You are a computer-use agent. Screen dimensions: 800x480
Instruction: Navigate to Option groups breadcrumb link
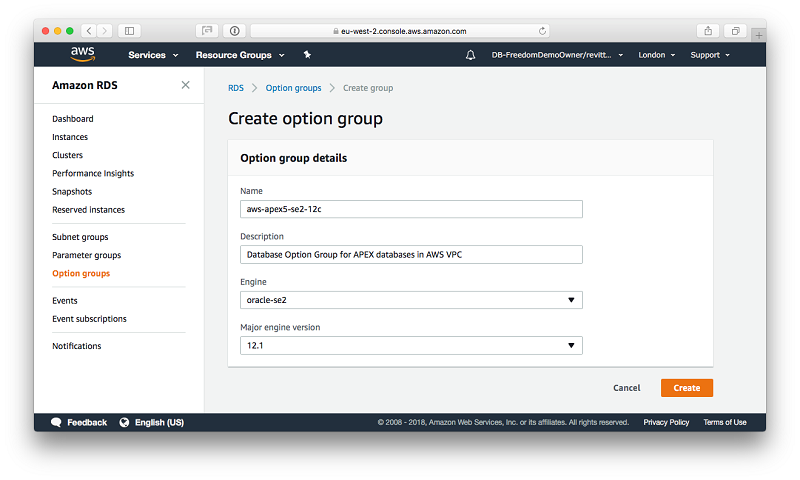[x=293, y=88]
